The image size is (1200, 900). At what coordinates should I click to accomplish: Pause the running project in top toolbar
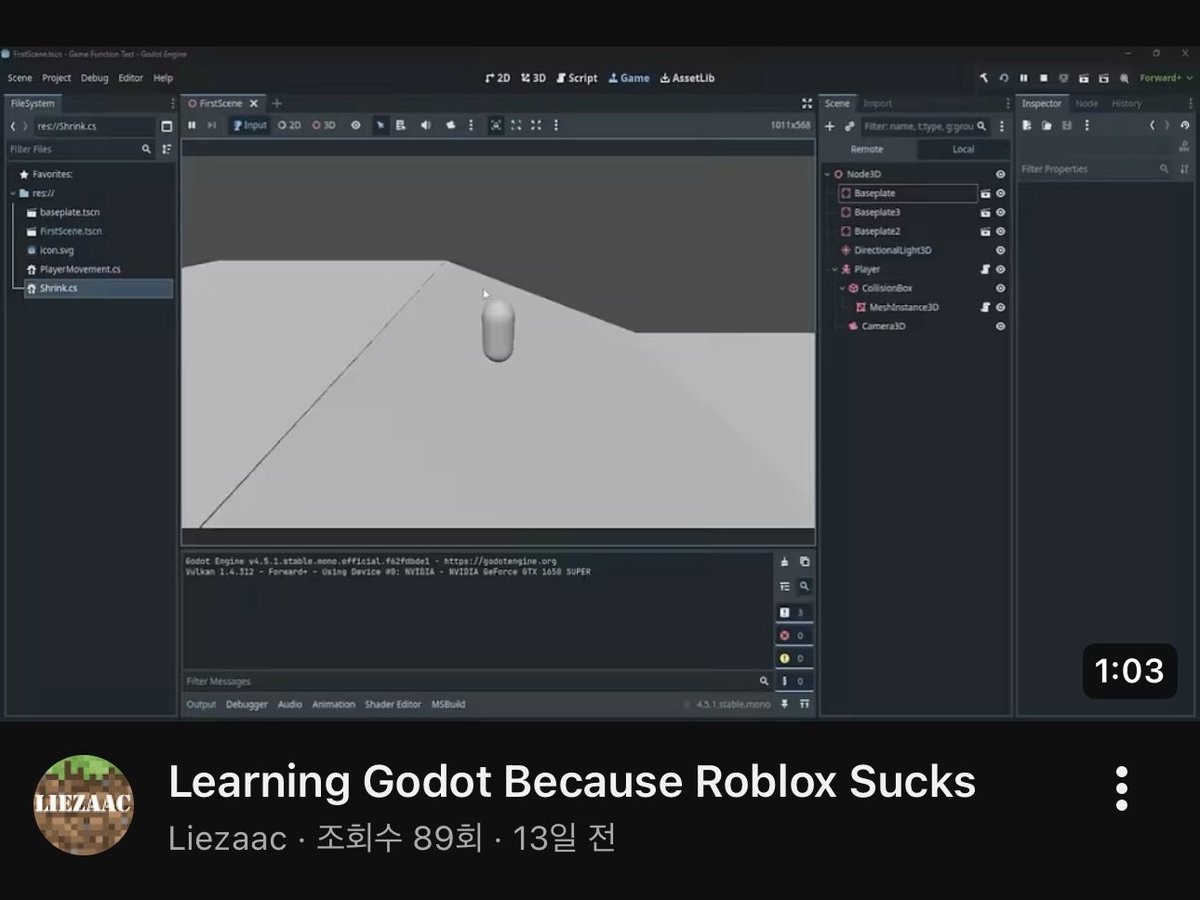pos(1024,78)
